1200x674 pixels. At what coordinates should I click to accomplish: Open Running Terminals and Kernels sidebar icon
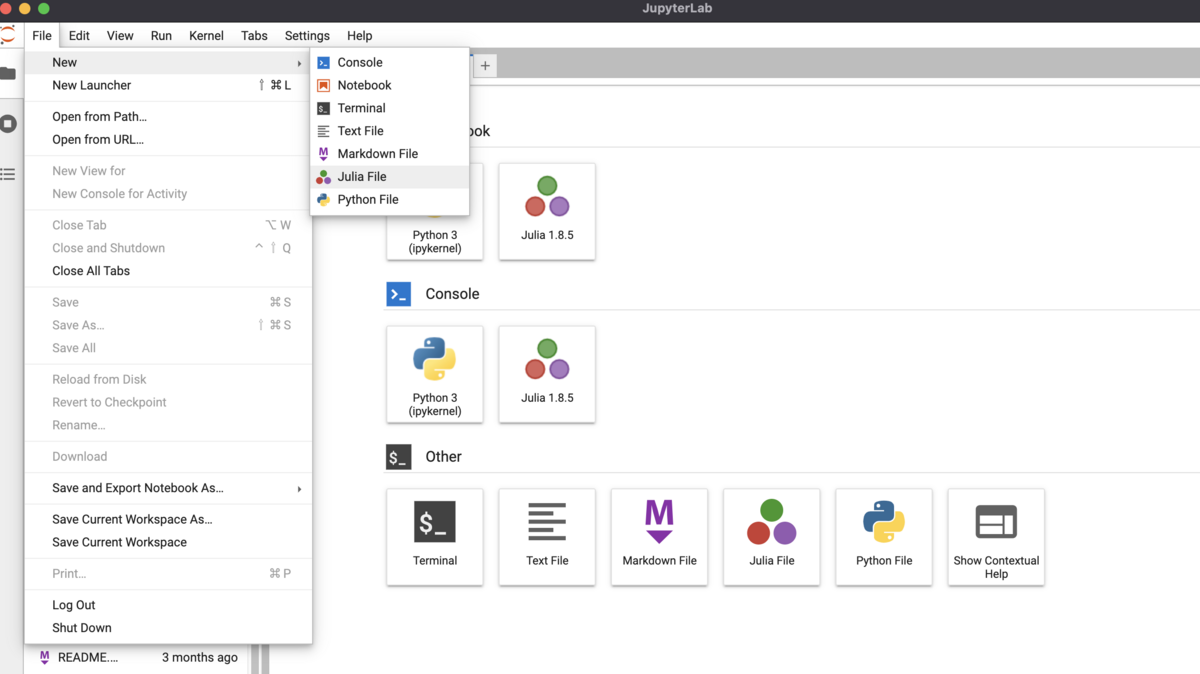pos(8,124)
